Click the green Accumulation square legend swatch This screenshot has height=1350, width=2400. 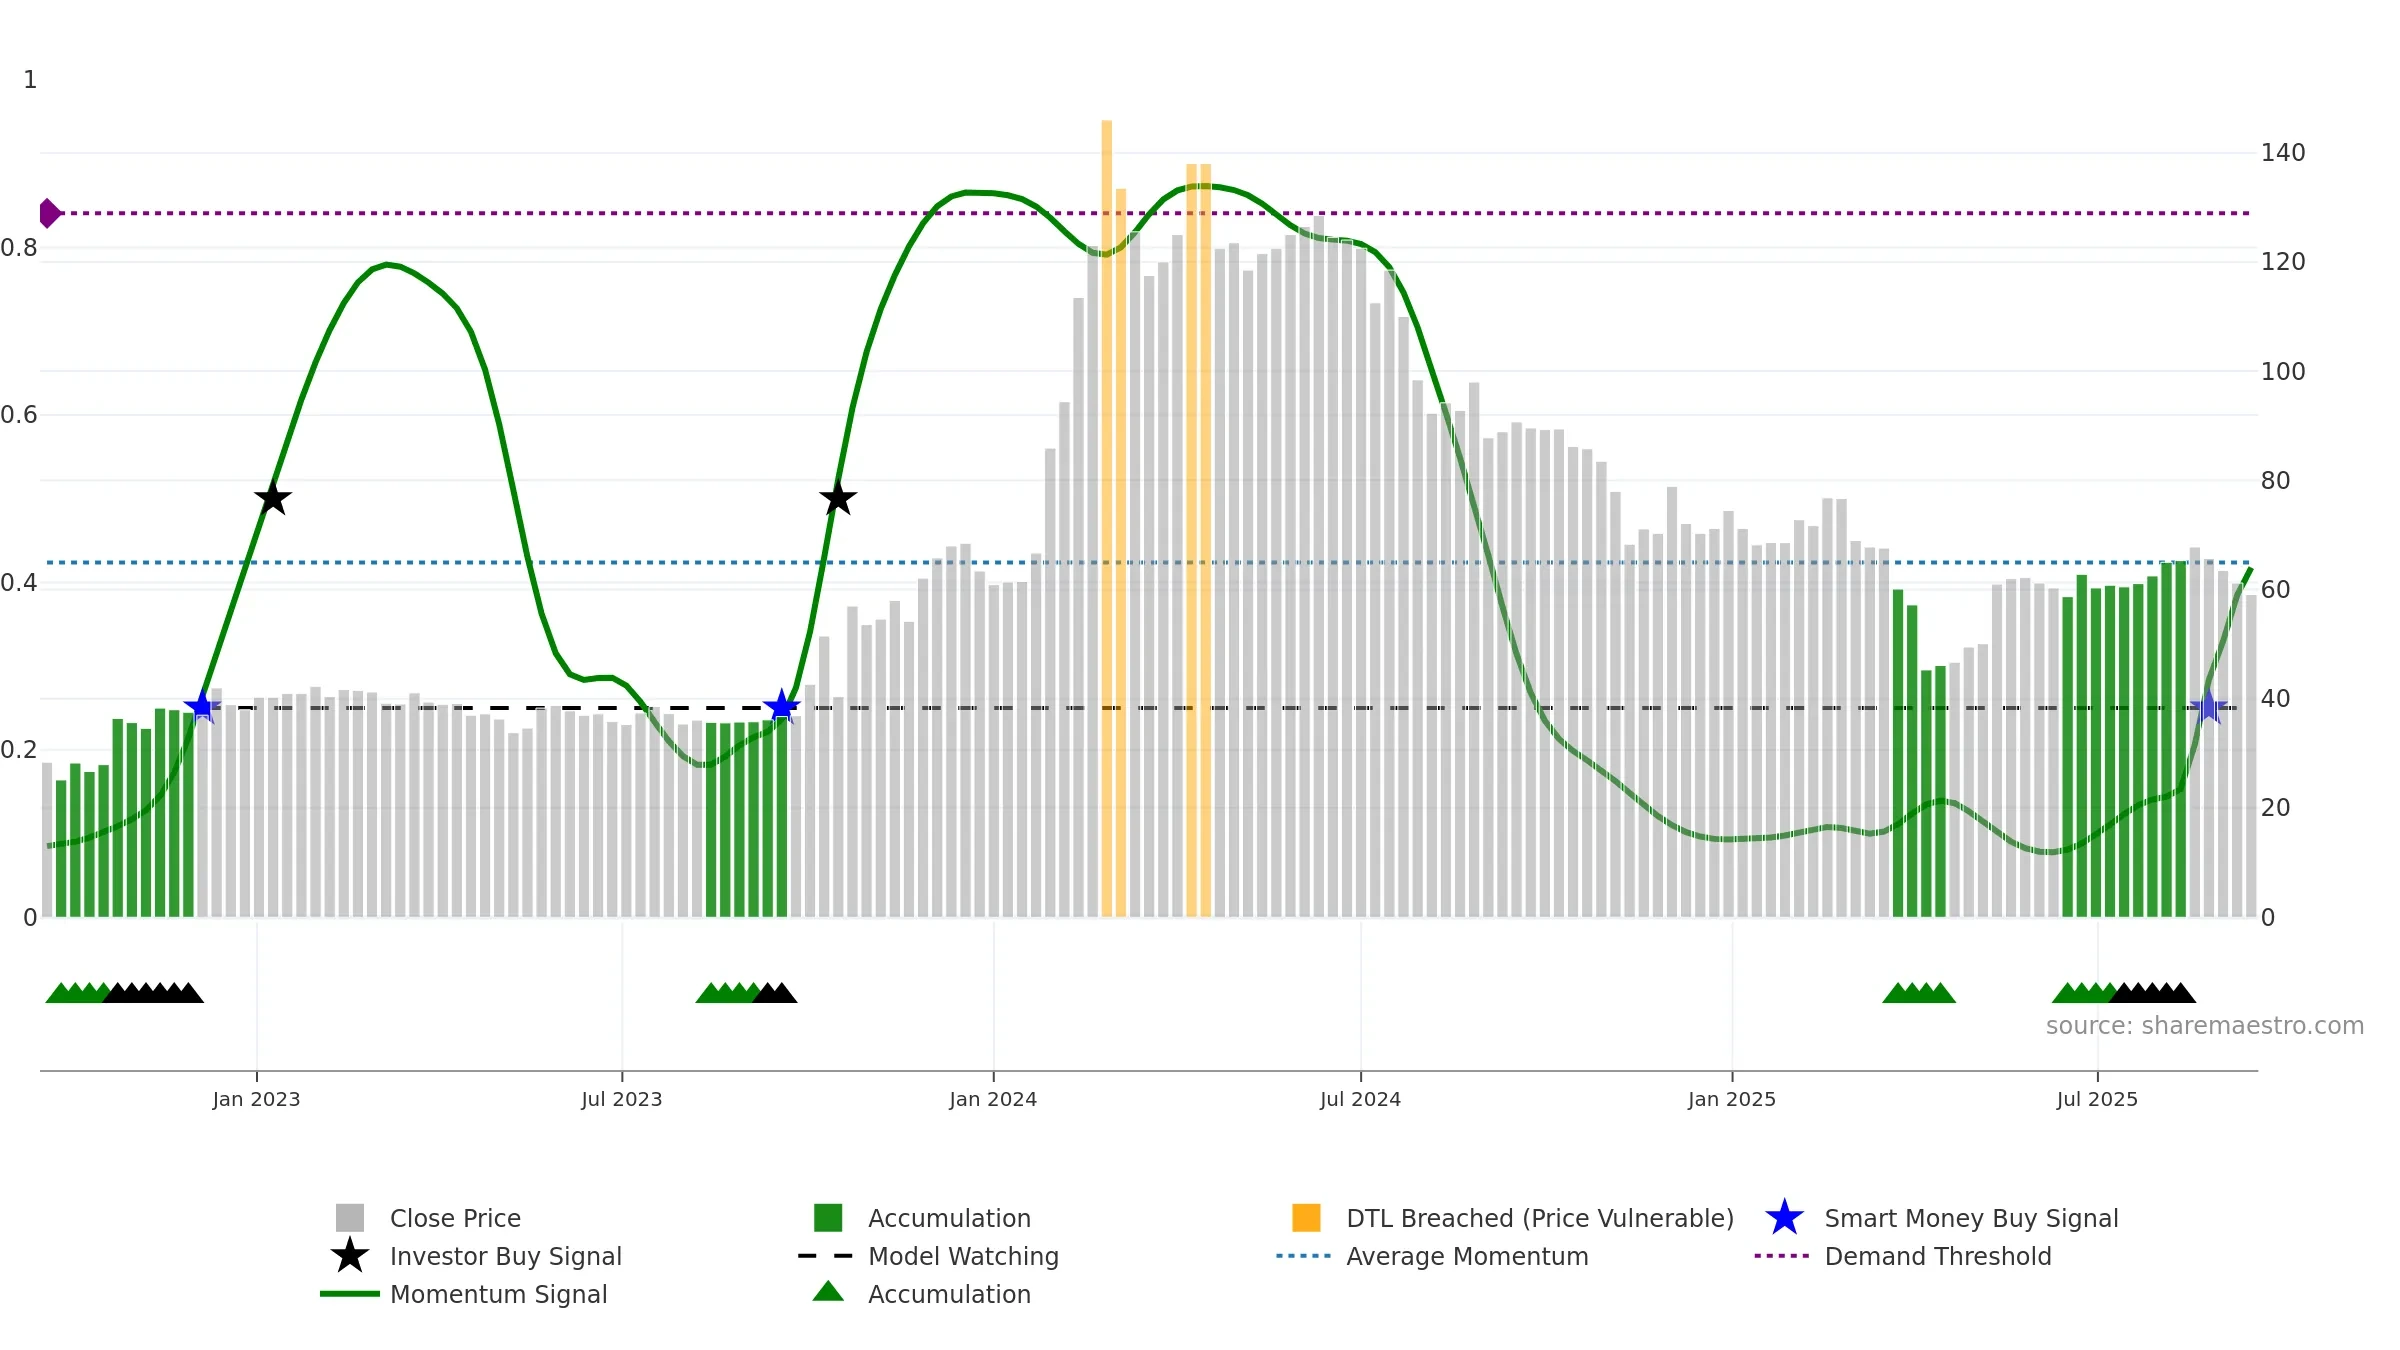point(828,1218)
